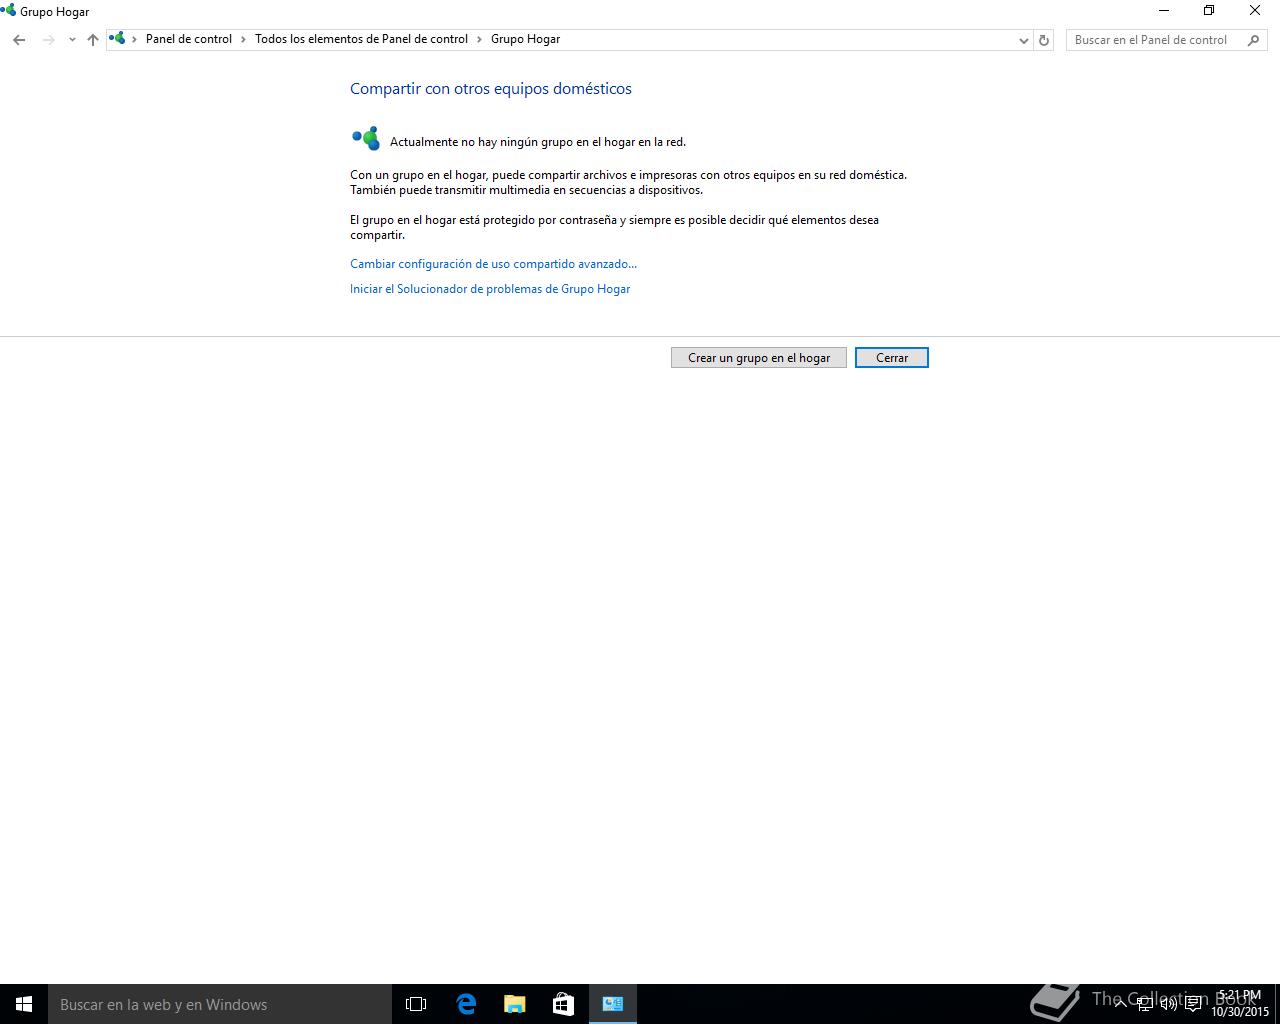Open the Windows Start menu
The image size is (1280, 1024).
click(x=24, y=1004)
